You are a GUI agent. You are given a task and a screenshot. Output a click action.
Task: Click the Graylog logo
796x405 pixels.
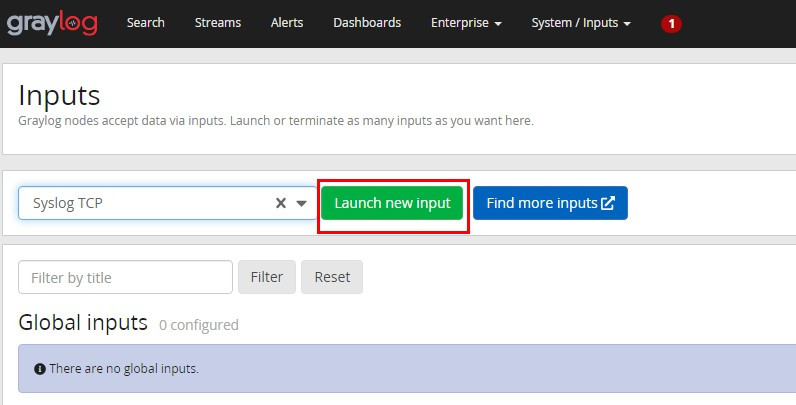52,23
